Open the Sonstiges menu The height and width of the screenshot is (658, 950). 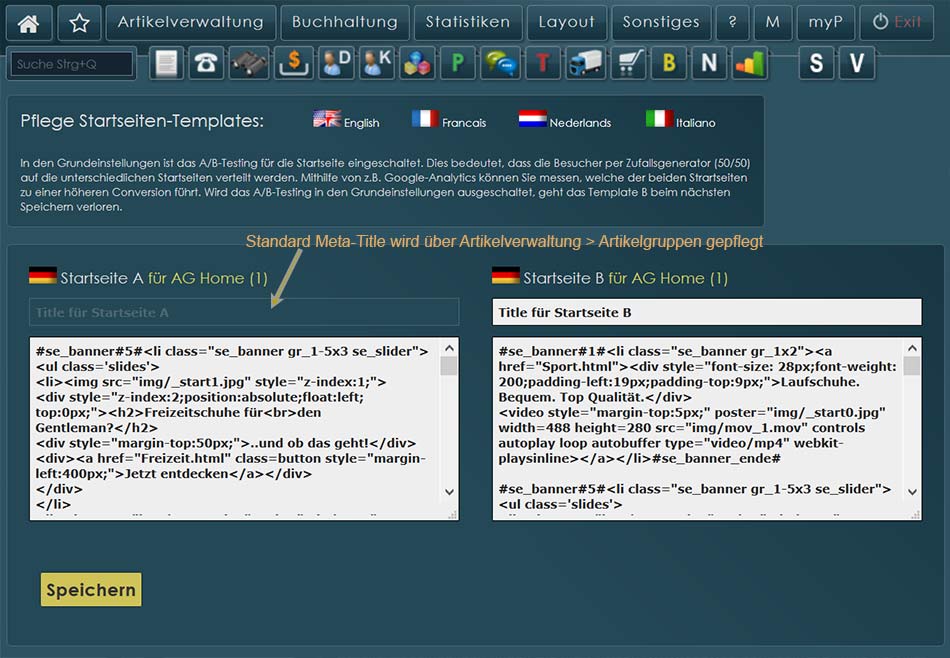(x=661, y=22)
